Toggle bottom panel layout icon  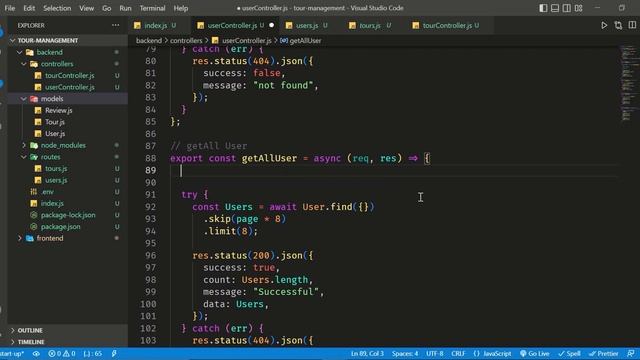tap(555, 8)
